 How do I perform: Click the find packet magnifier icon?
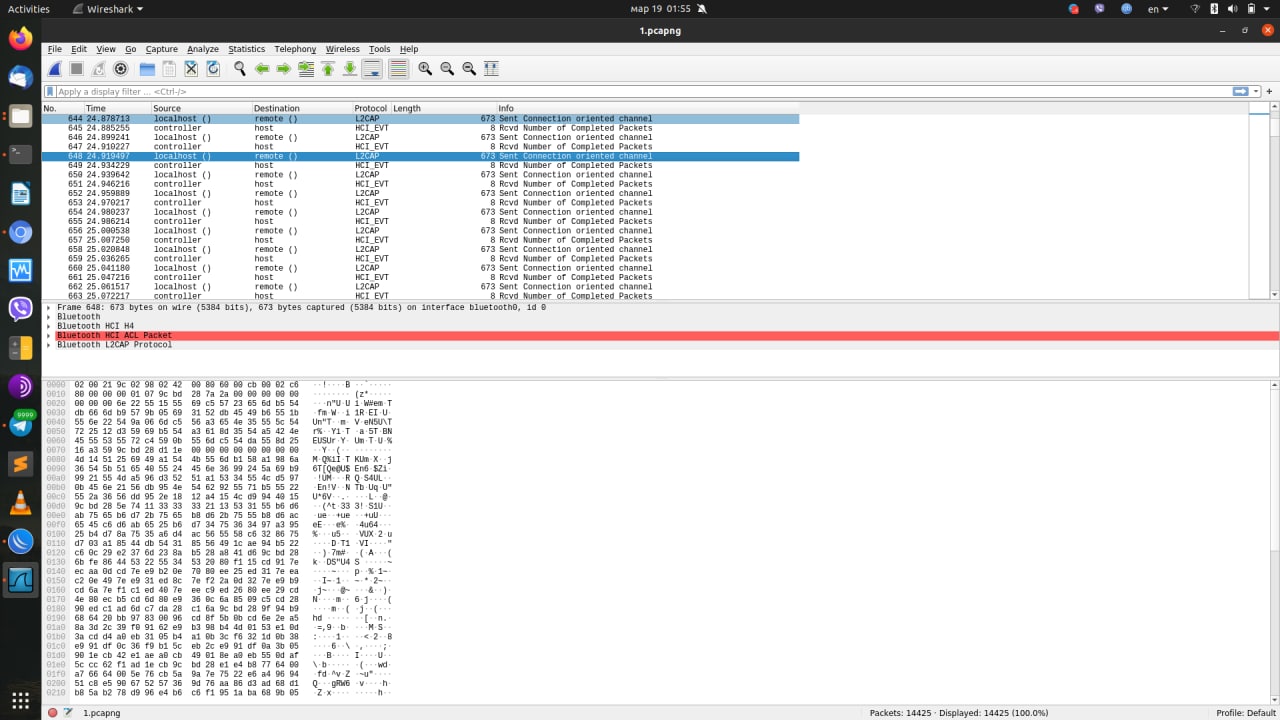(x=240, y=69)
